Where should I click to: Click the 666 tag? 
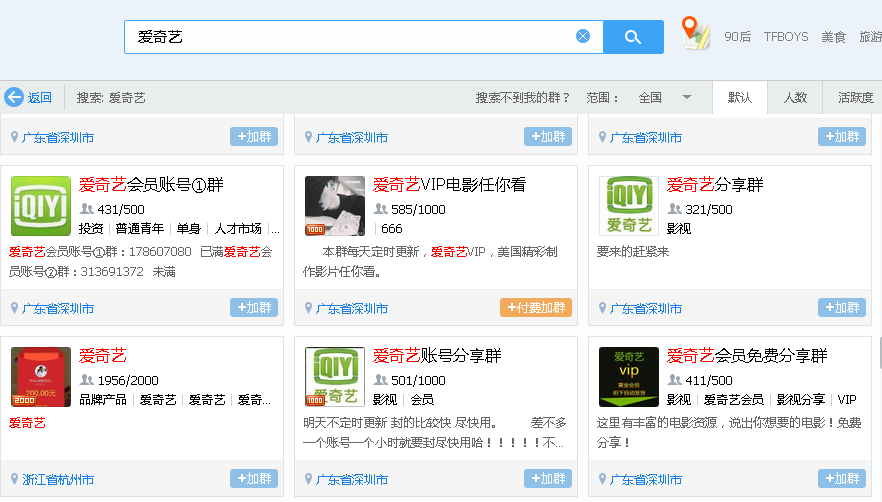point(392,228)
